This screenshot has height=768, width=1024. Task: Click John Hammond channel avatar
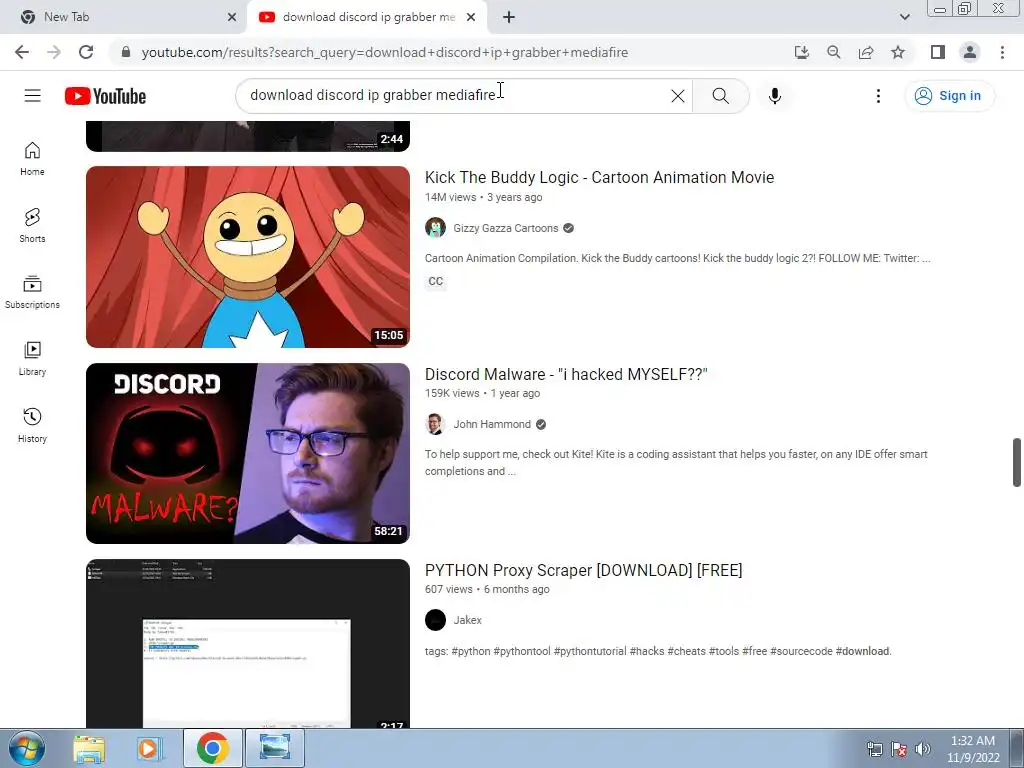click(x=436, y=424)
